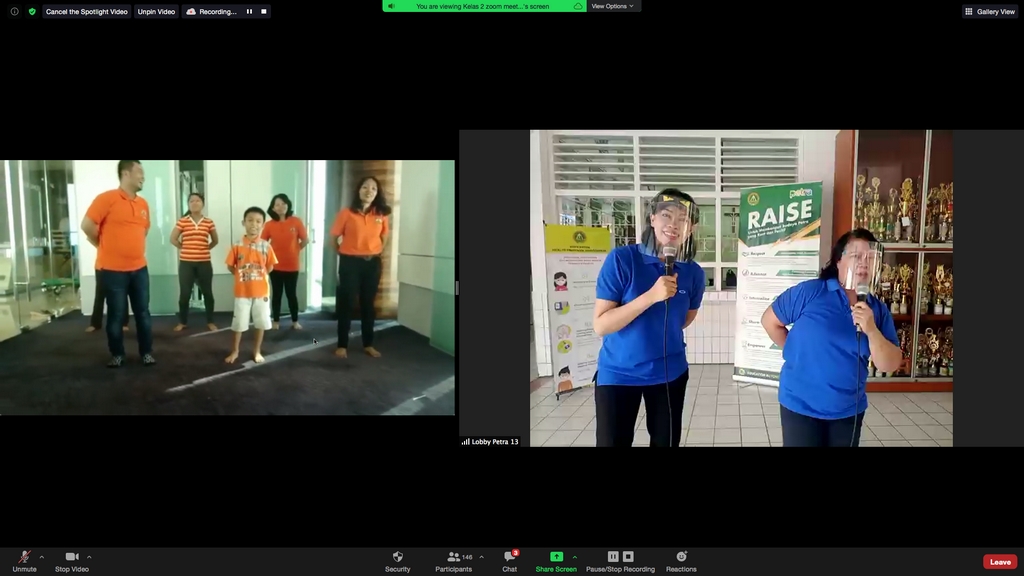Expand video options arrow next to Stop Video
1024x576 pixels.
pyautogui.click(x=89, y=557)
